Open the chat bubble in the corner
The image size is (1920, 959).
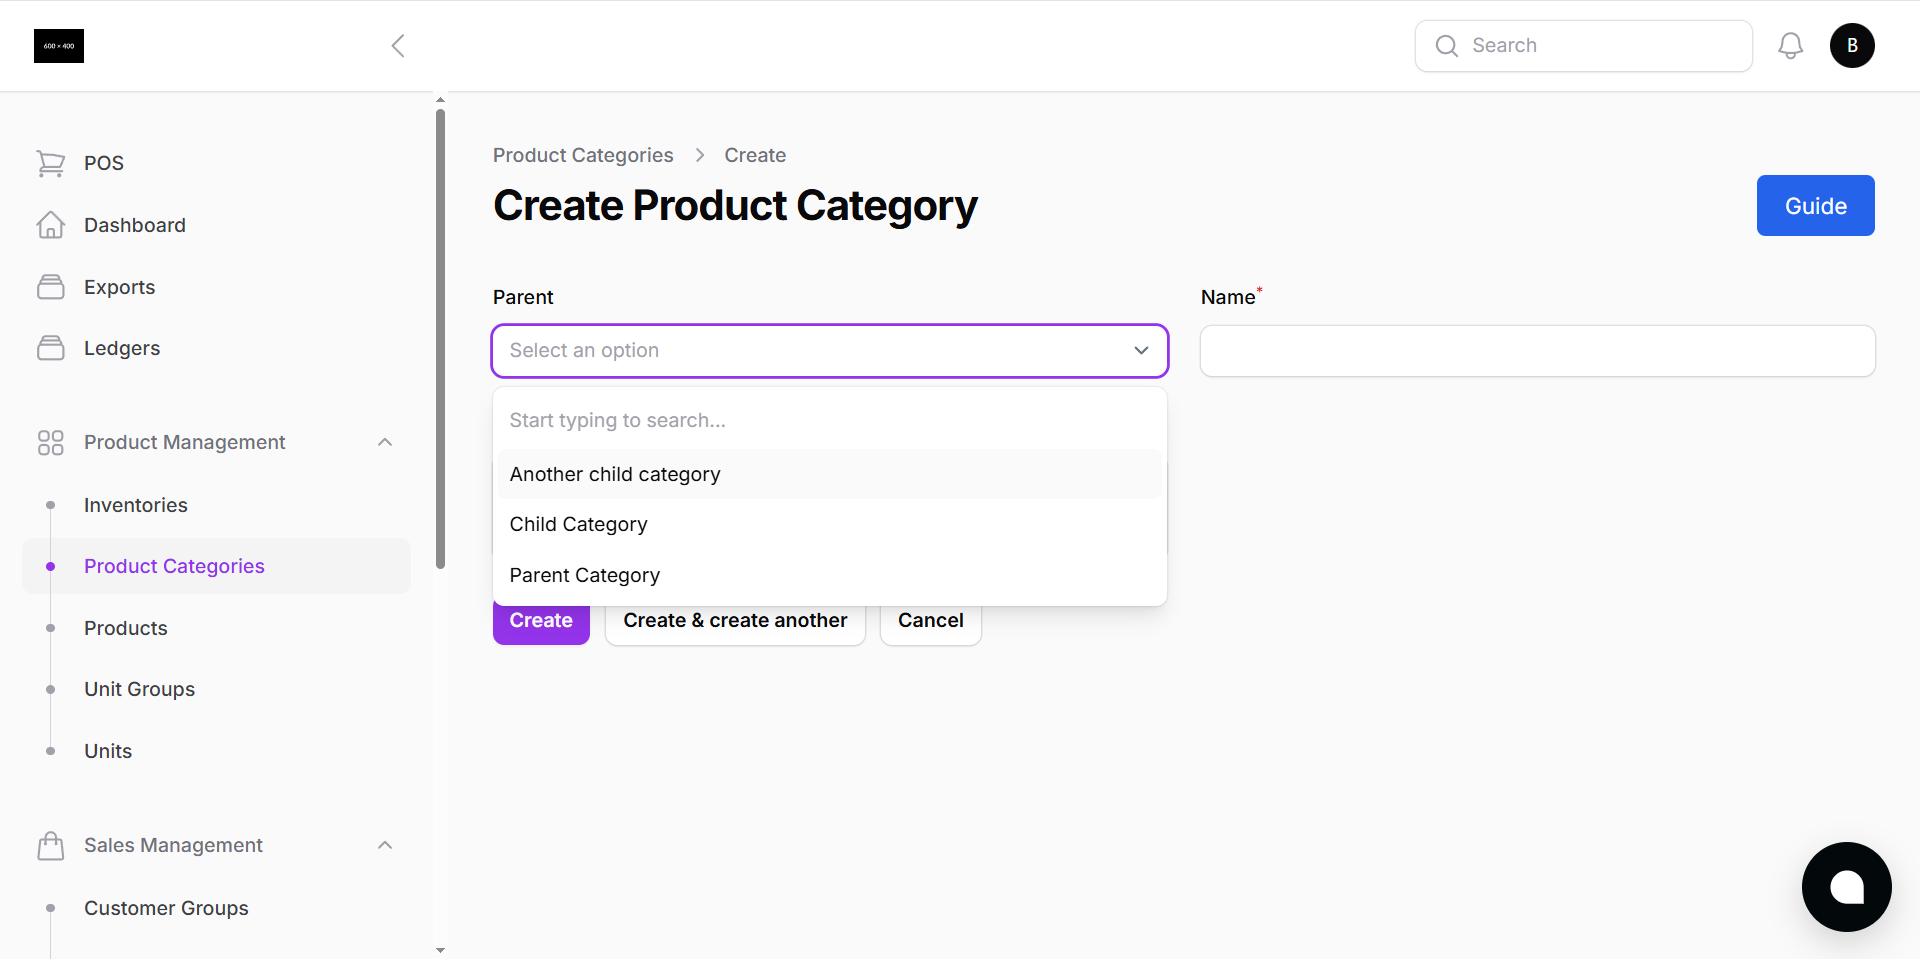(x=1846, y=887)
